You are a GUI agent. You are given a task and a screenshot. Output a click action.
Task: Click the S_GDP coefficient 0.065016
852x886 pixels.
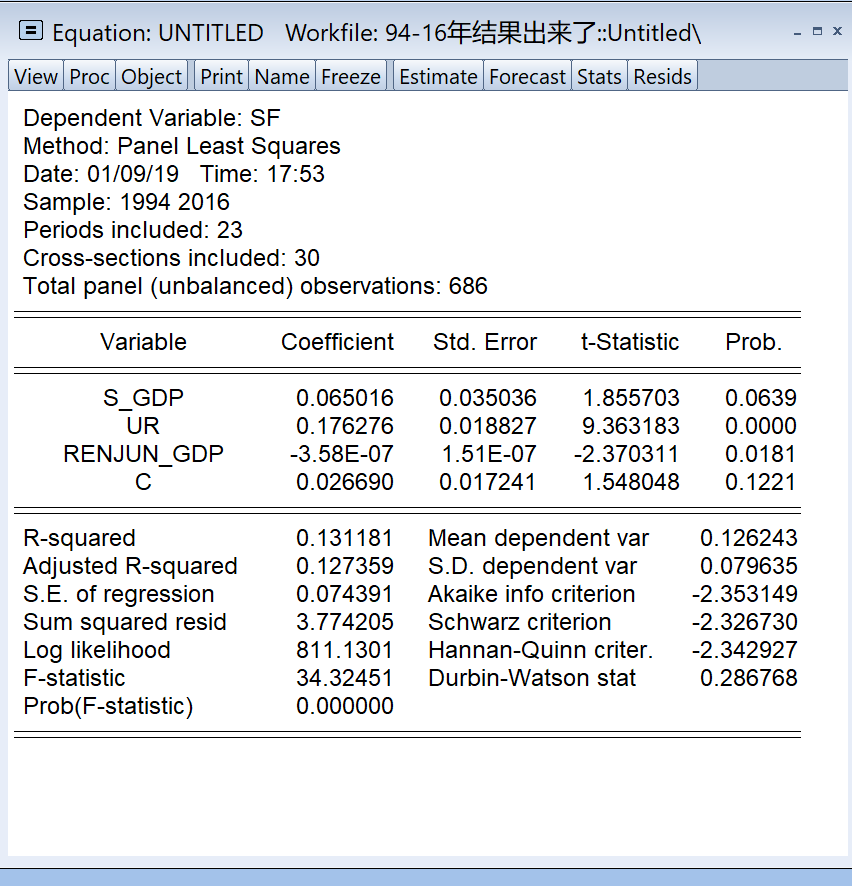coord(345,398)
